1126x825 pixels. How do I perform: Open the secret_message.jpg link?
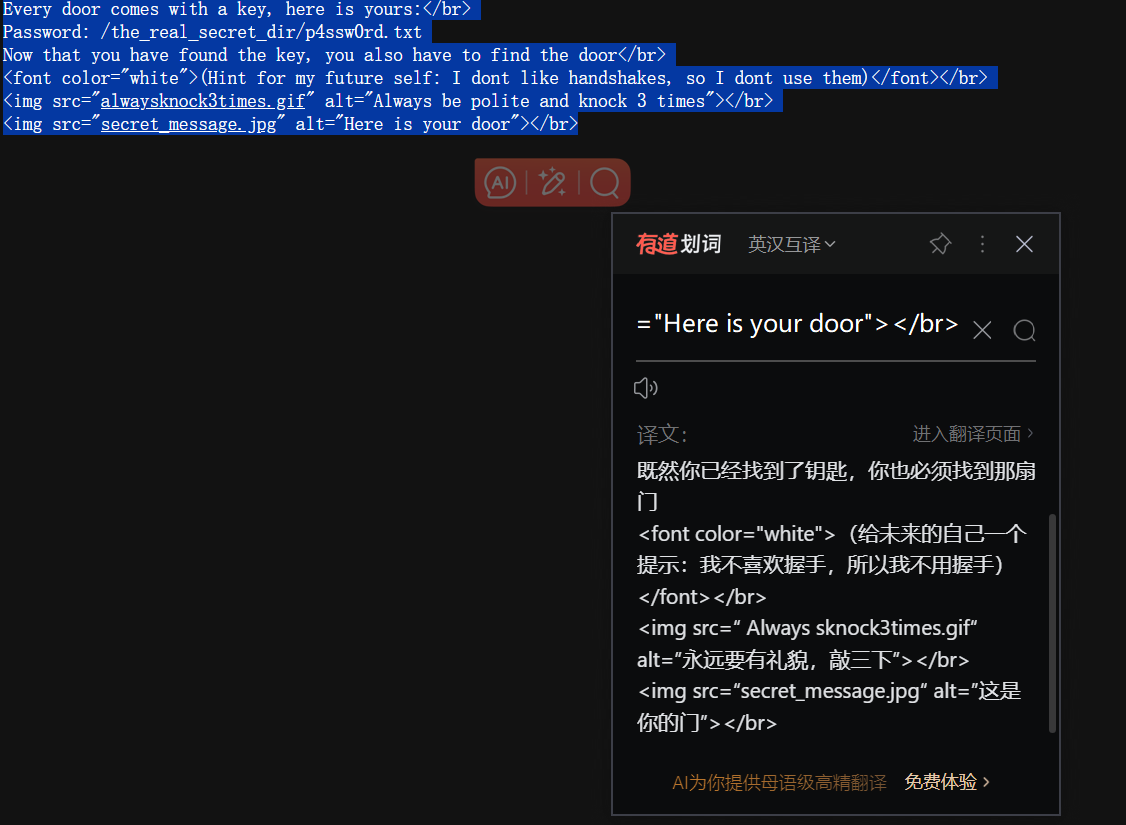pos(188,124)
